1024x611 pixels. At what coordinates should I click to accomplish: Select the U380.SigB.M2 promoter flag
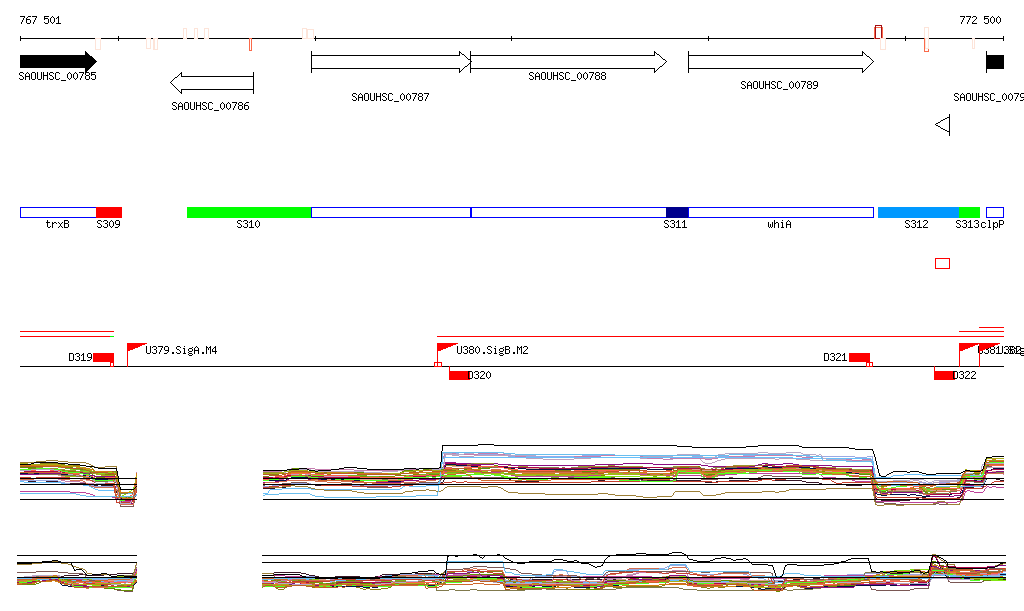(x=446, y=348)
